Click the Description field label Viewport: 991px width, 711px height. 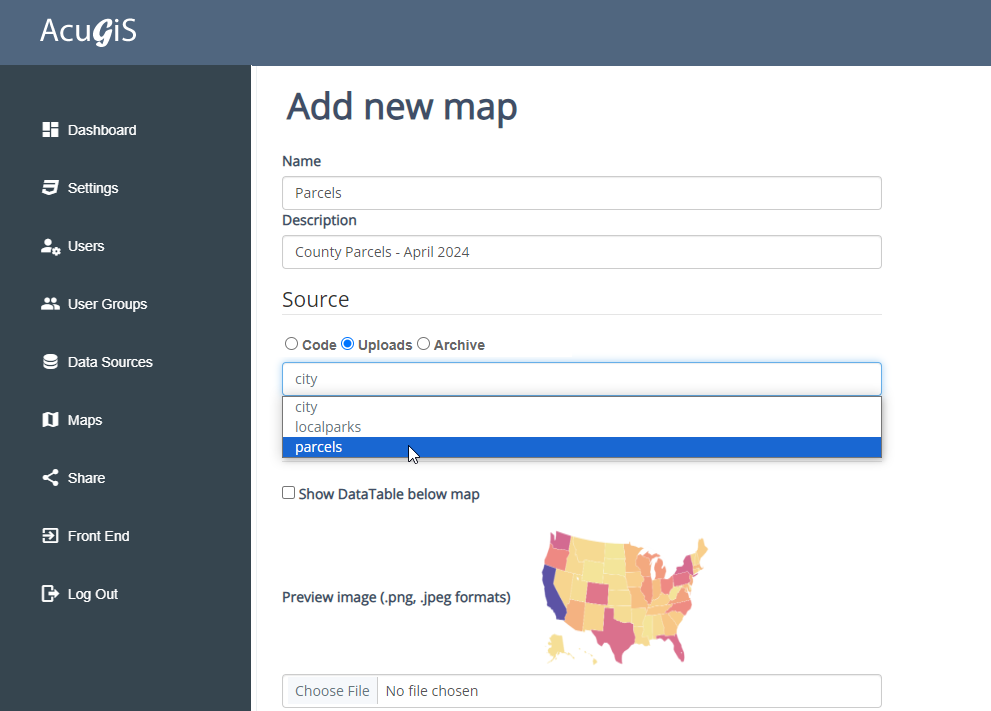pyautogui.click(x=319, y=221)
